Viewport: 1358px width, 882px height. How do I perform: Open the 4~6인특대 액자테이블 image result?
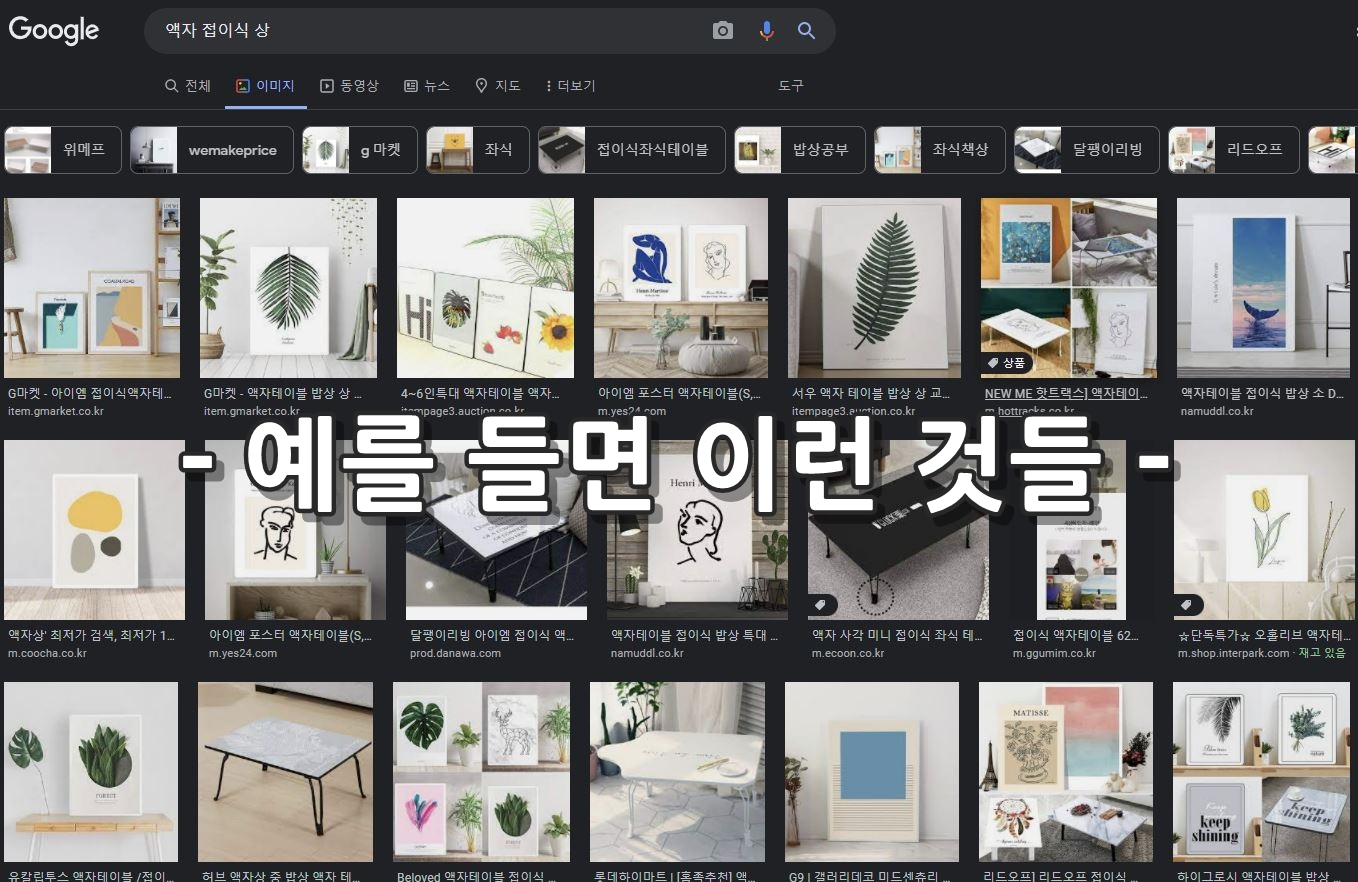(485, 288)
